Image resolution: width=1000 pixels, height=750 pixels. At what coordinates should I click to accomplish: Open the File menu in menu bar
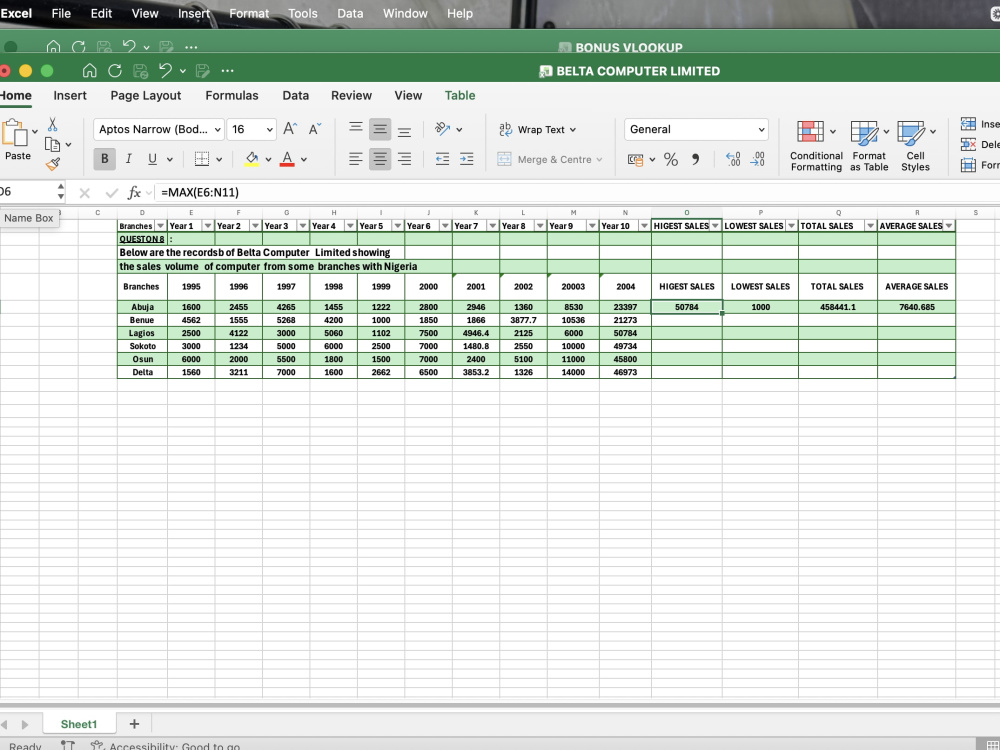pos(61,13)
